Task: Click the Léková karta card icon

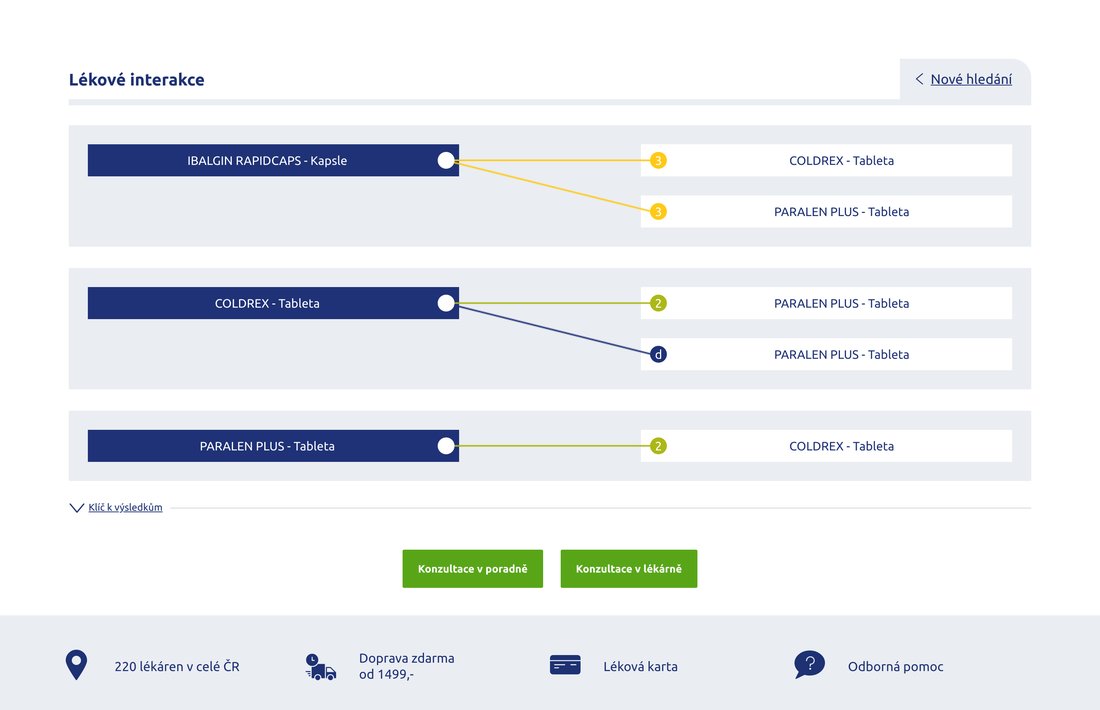Action: (x=565, y=665)
